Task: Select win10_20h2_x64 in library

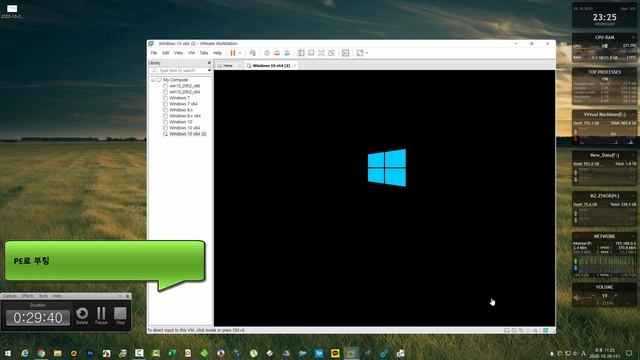Action: click(x=184, y=92)
